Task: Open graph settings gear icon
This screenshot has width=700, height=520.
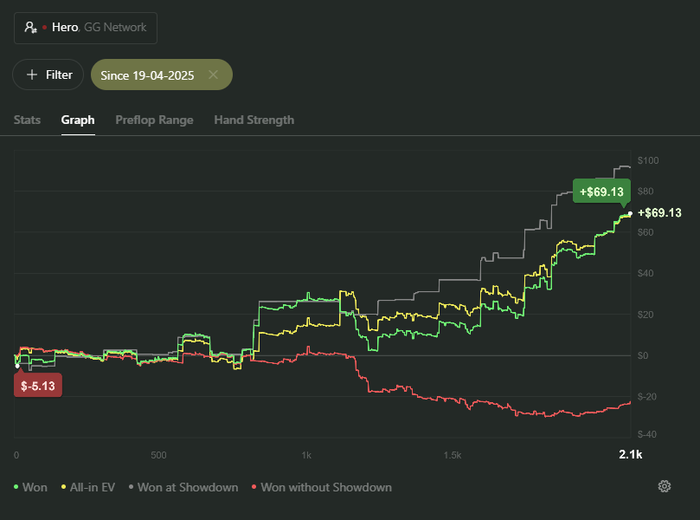Action: 664,487
